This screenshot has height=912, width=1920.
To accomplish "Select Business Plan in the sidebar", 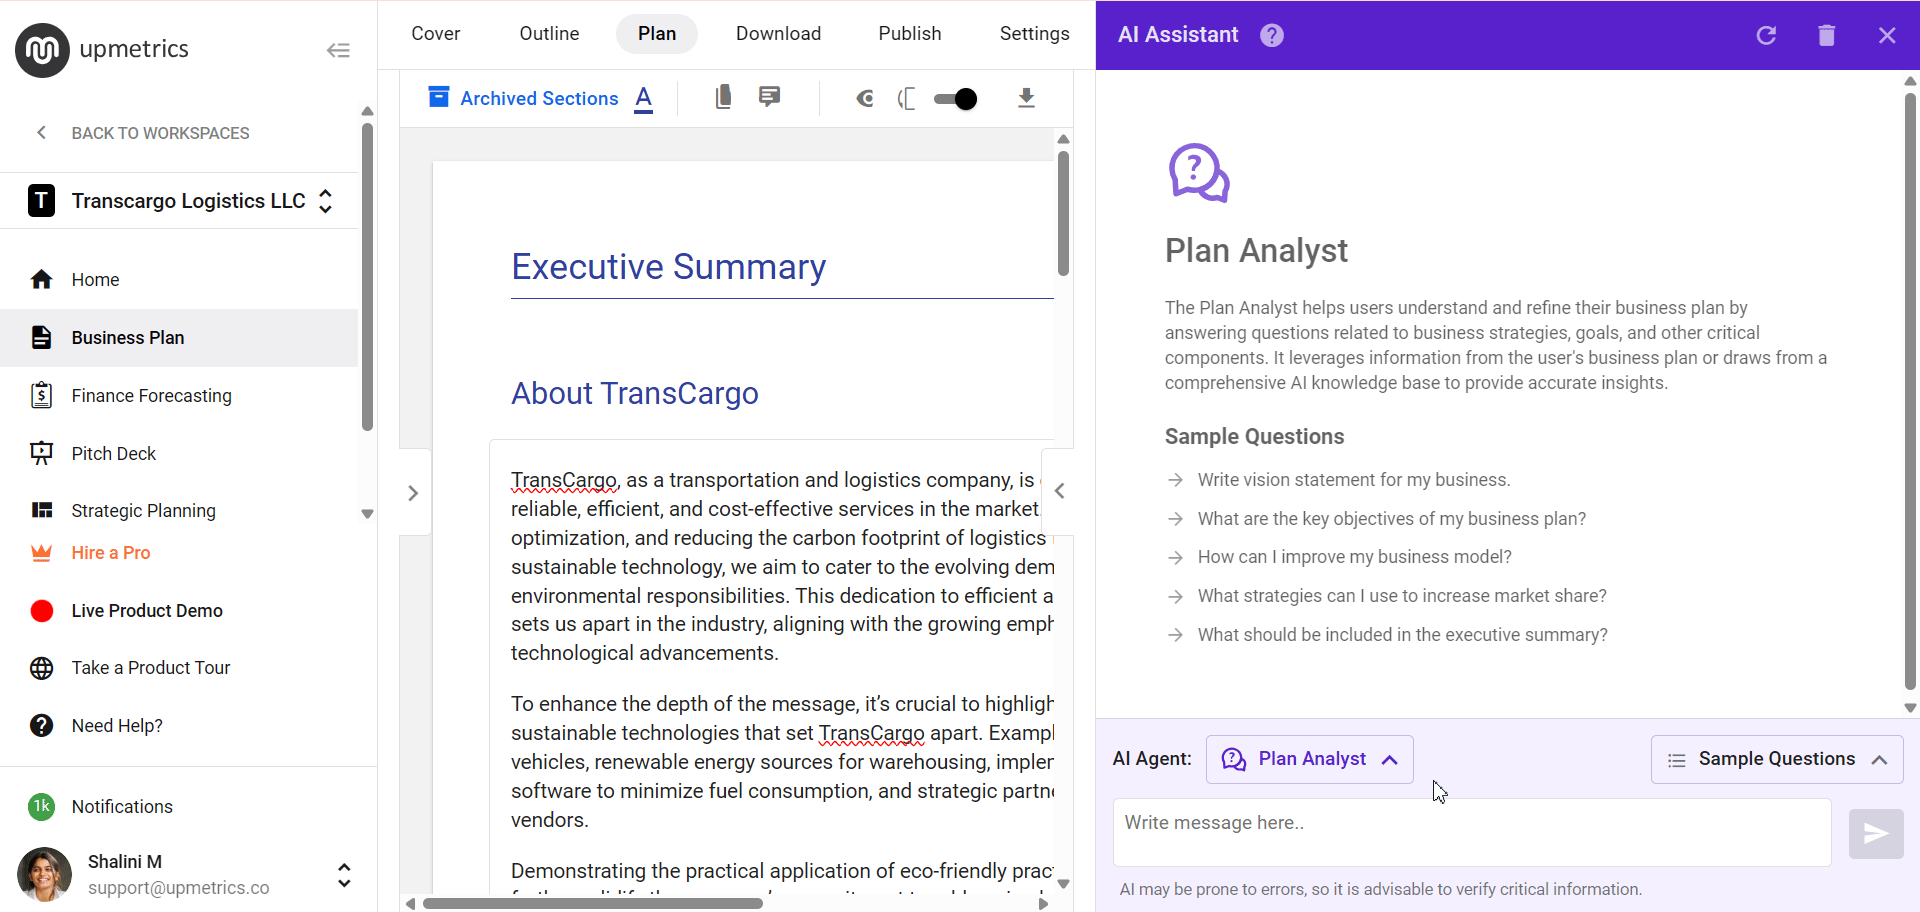I will [x=179, y=338].
